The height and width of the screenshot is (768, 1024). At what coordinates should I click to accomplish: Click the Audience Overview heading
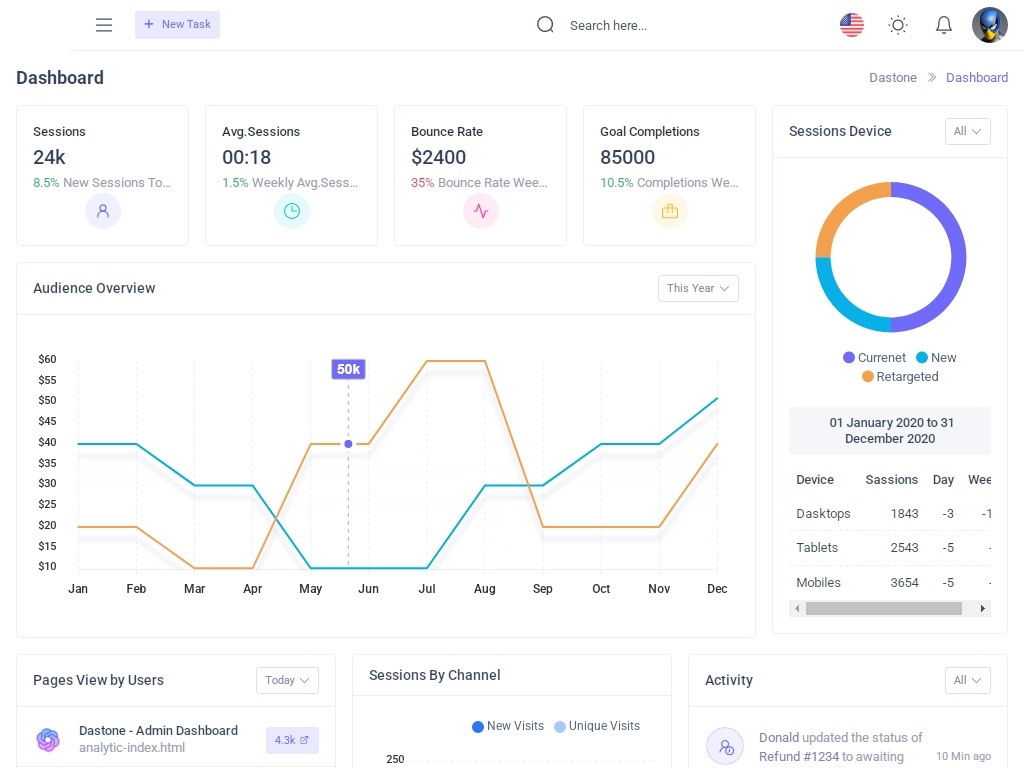(94, 288)
